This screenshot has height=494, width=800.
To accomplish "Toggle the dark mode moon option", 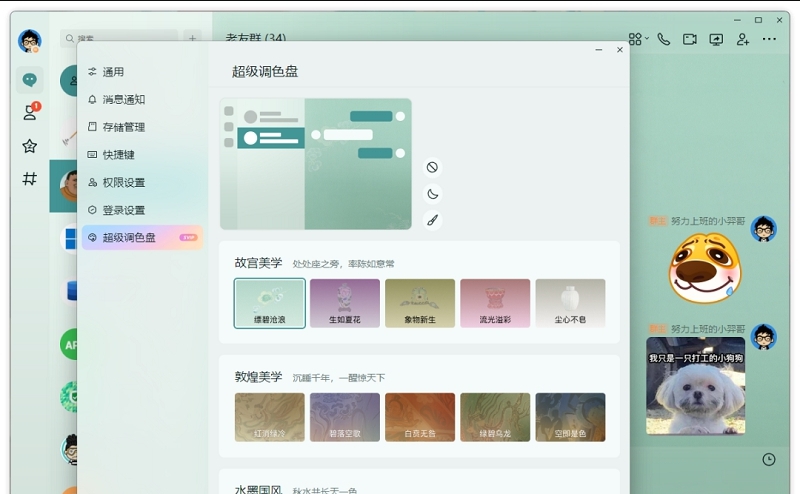I will tap(432, 194).
